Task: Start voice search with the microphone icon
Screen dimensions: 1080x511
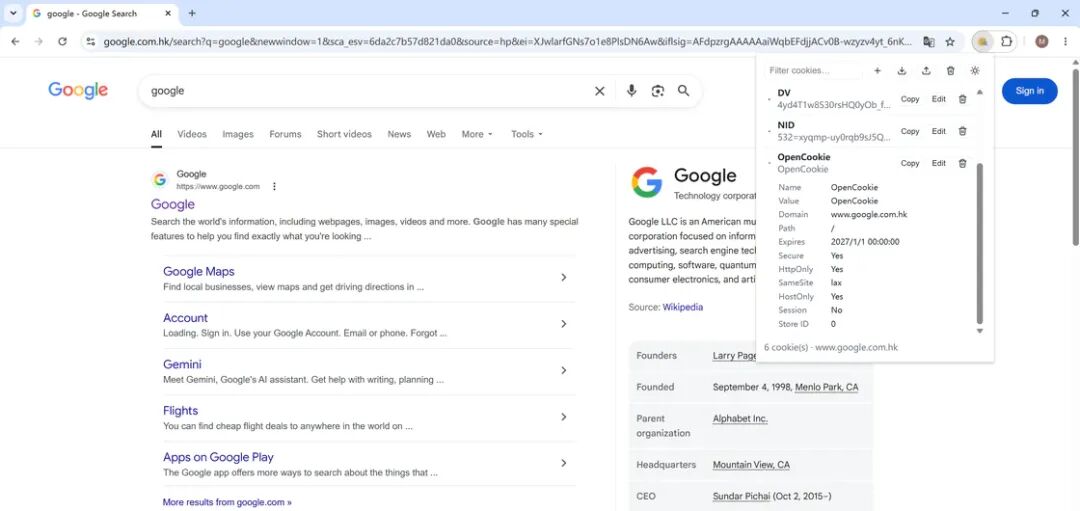Action: pos(631,91)
